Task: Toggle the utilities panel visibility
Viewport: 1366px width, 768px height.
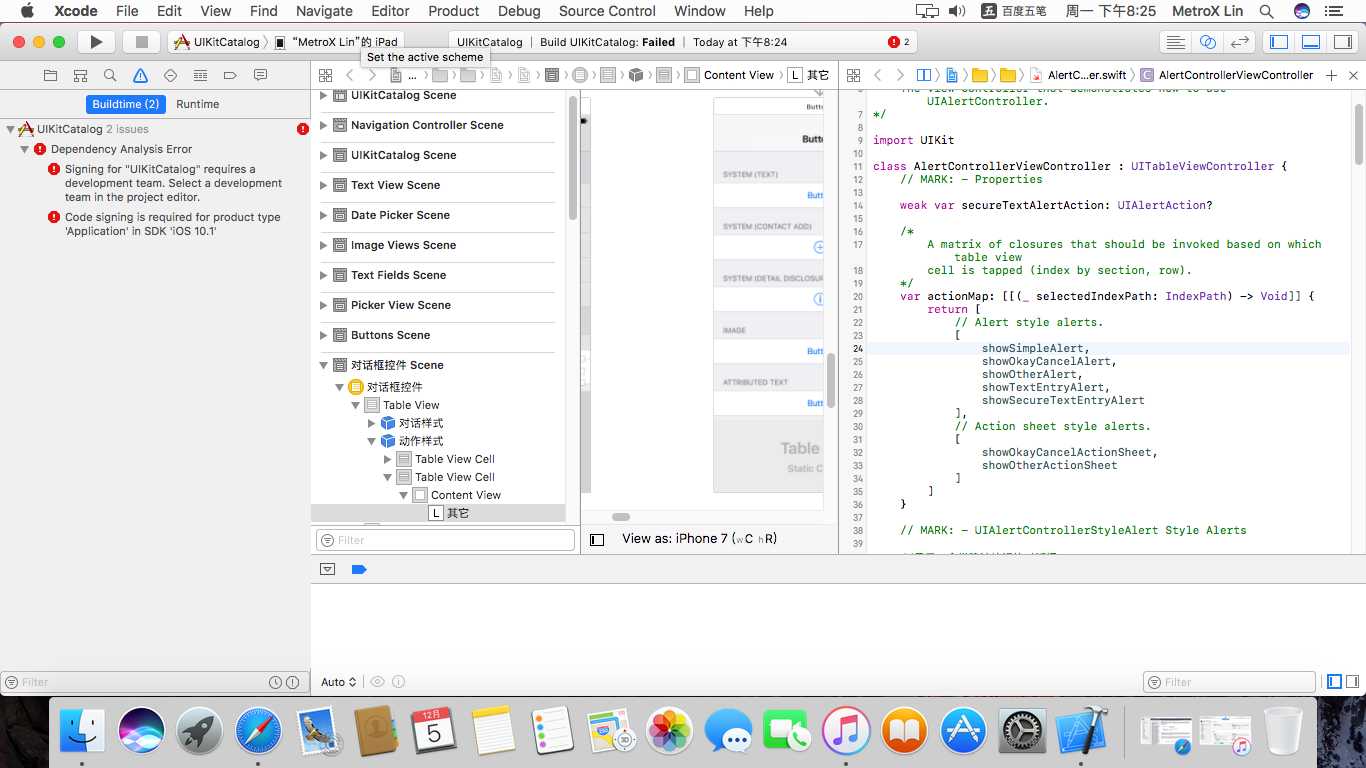Action: point(1343,42)
